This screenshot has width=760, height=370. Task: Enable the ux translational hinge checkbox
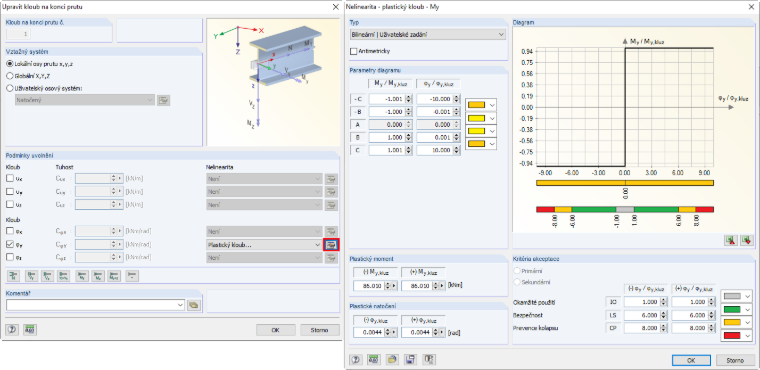click(x=10, y=178)
